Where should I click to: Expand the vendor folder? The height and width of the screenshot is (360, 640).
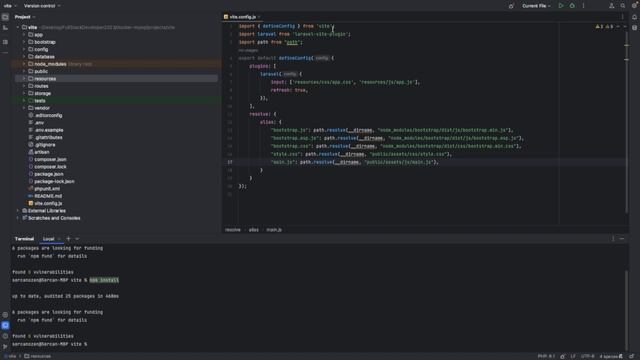24,108
